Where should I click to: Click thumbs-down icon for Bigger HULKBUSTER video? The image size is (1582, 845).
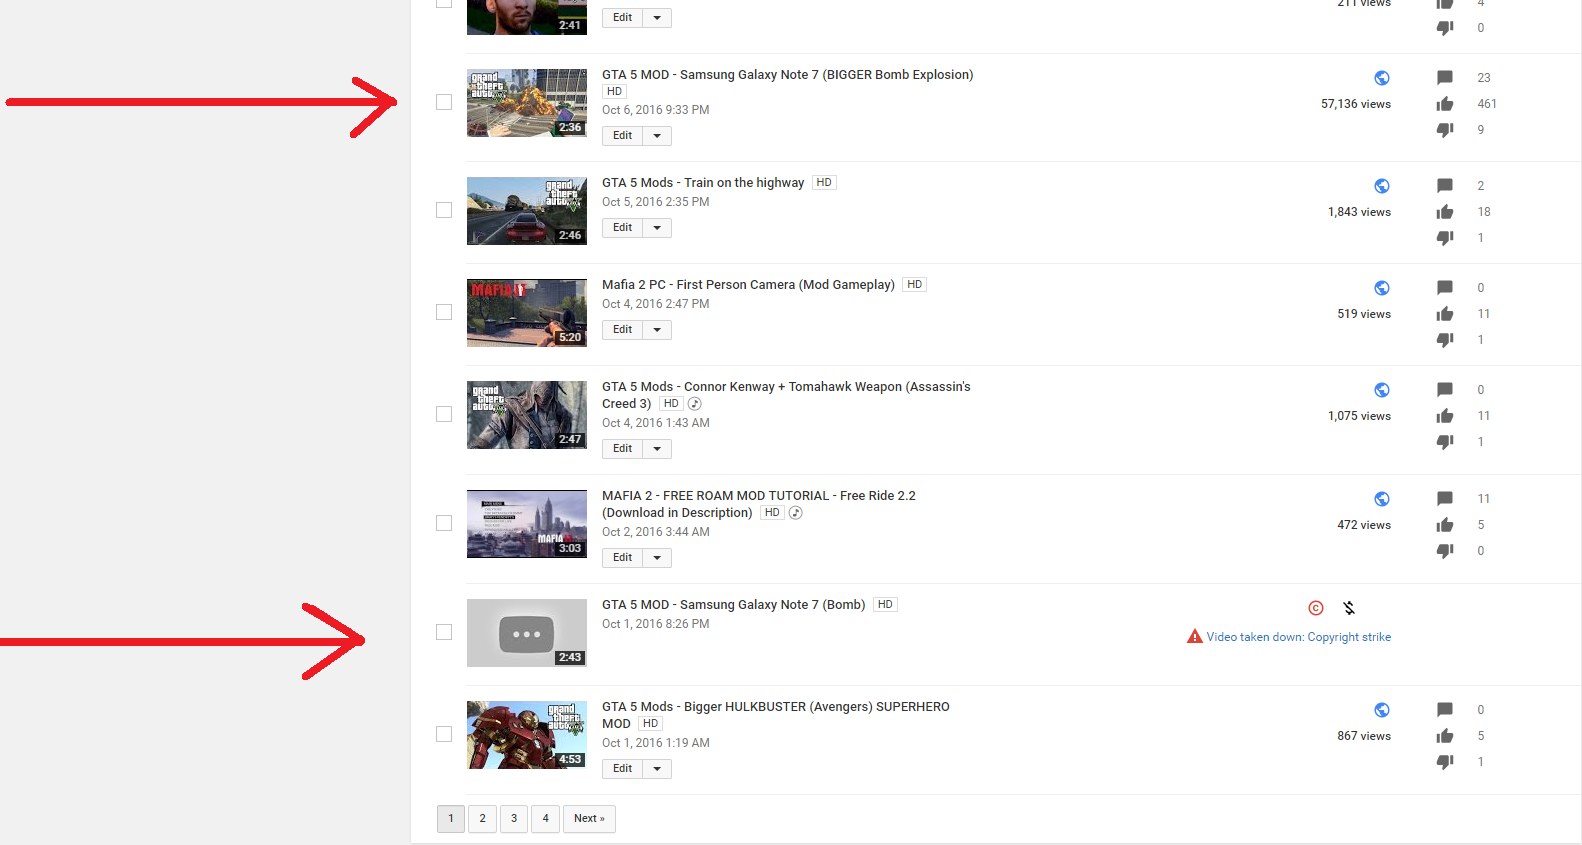tap(1445, 762)
